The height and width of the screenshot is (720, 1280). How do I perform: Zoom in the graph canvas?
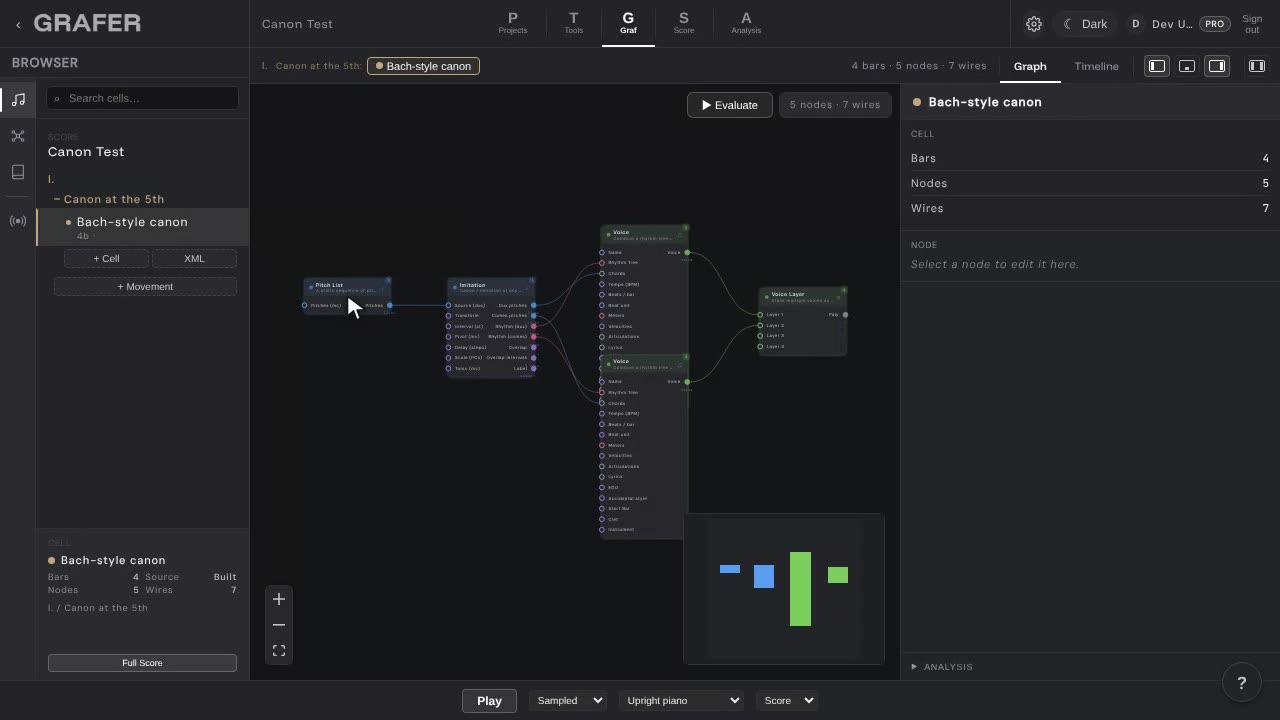279,599
